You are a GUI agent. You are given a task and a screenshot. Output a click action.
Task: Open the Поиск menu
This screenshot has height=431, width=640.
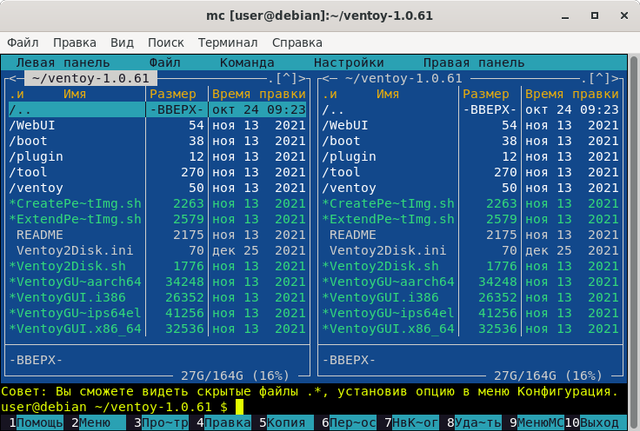[x=166, y=42]
